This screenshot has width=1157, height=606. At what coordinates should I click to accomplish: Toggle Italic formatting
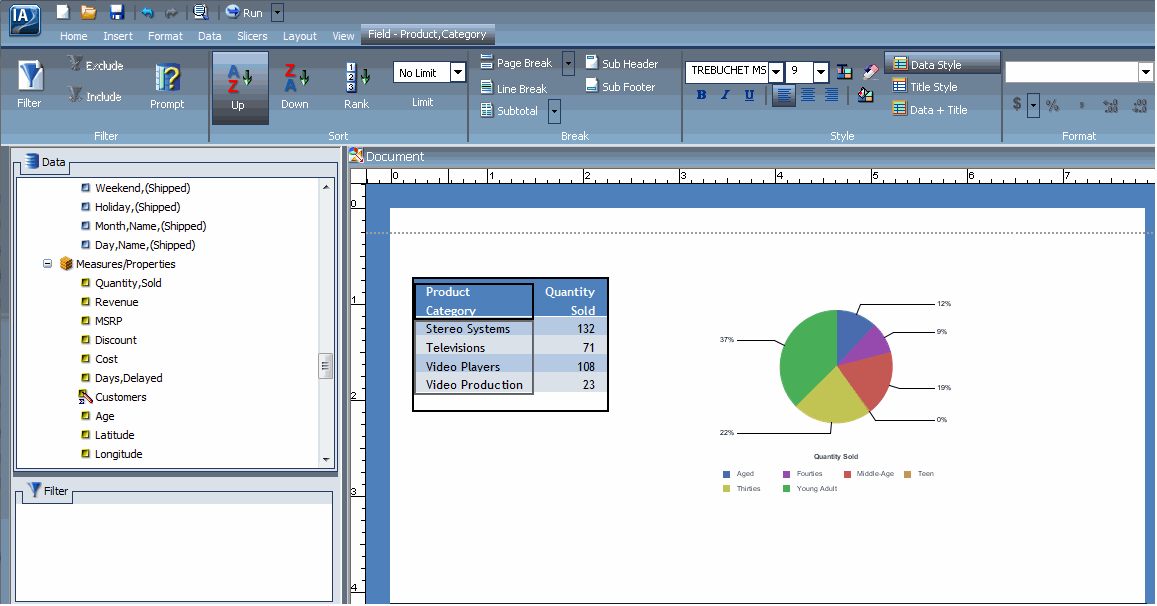(x=725, y=94)
